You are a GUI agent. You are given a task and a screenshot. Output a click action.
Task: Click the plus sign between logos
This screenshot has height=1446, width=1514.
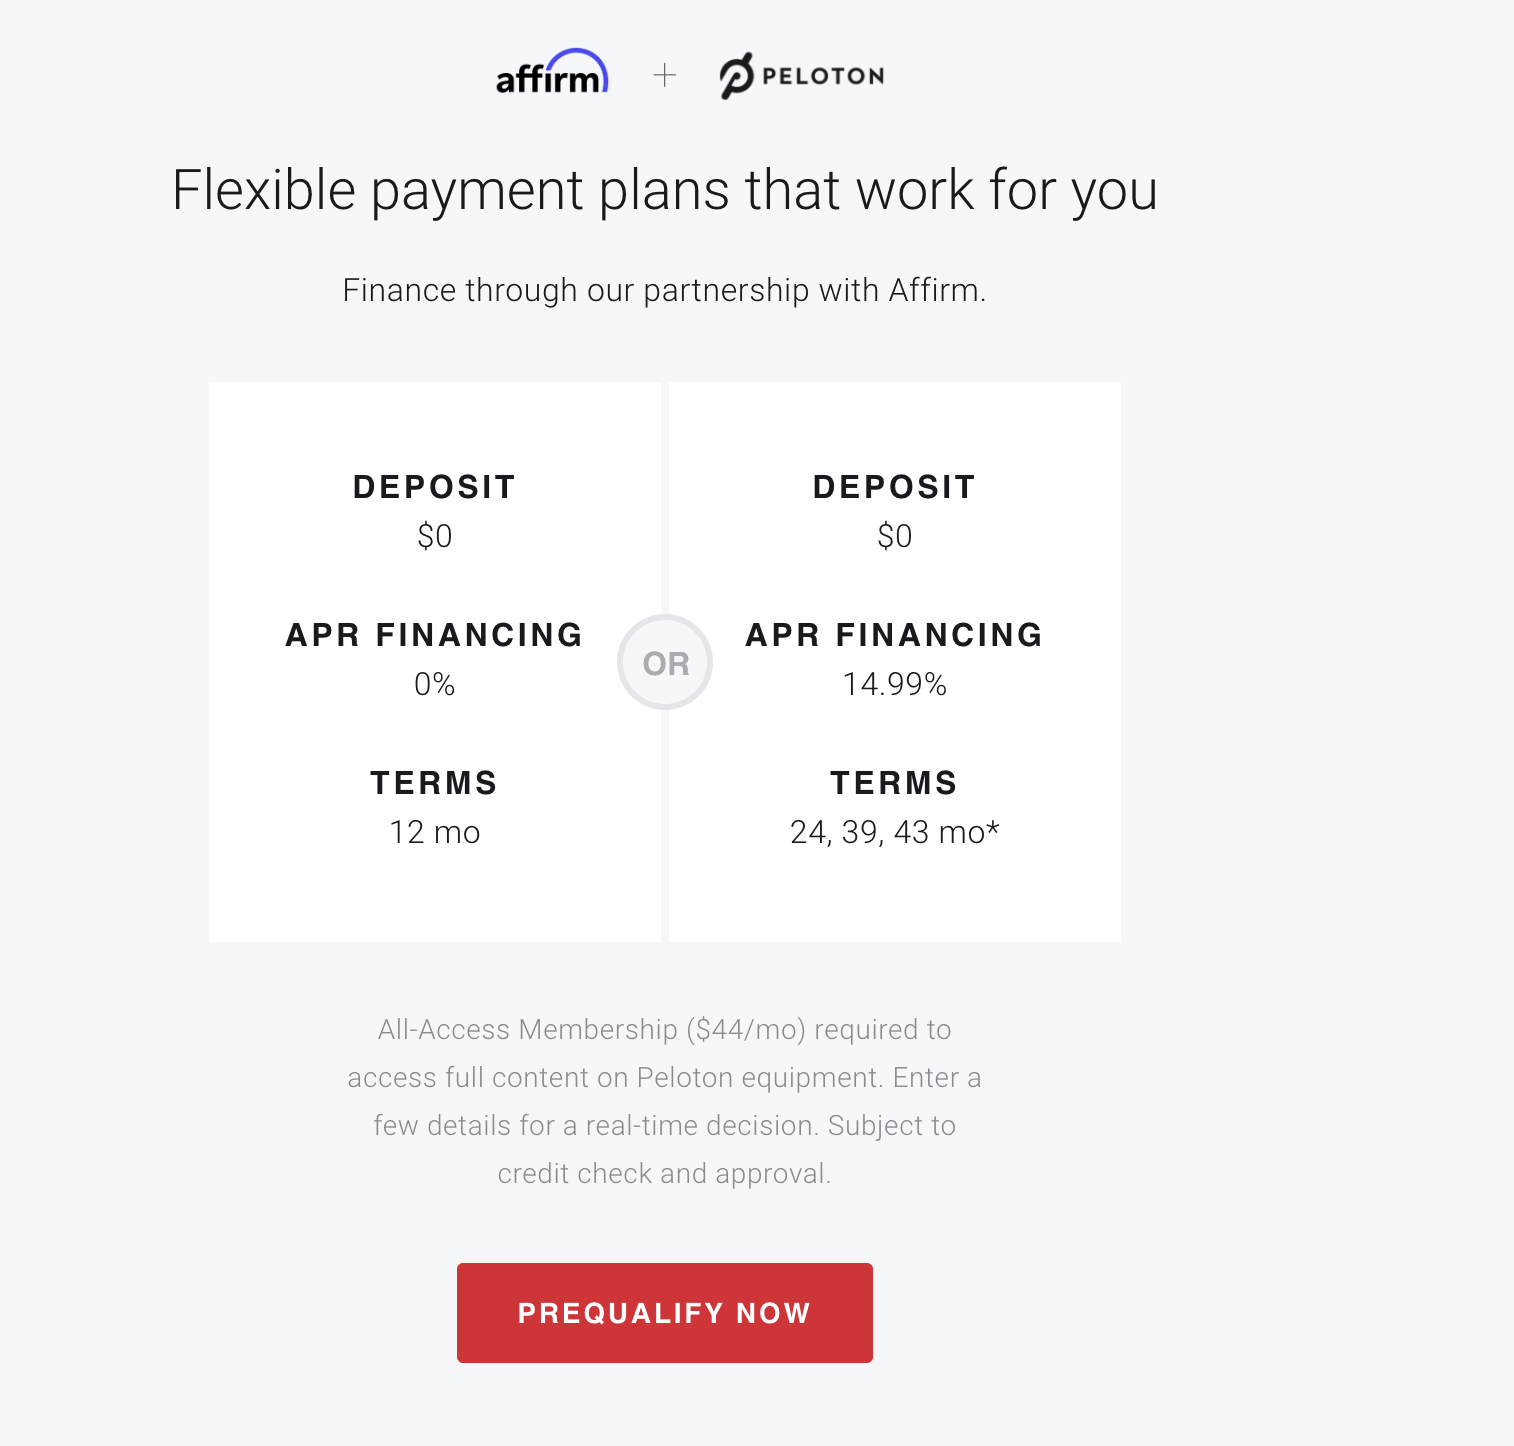pos(665,75)
